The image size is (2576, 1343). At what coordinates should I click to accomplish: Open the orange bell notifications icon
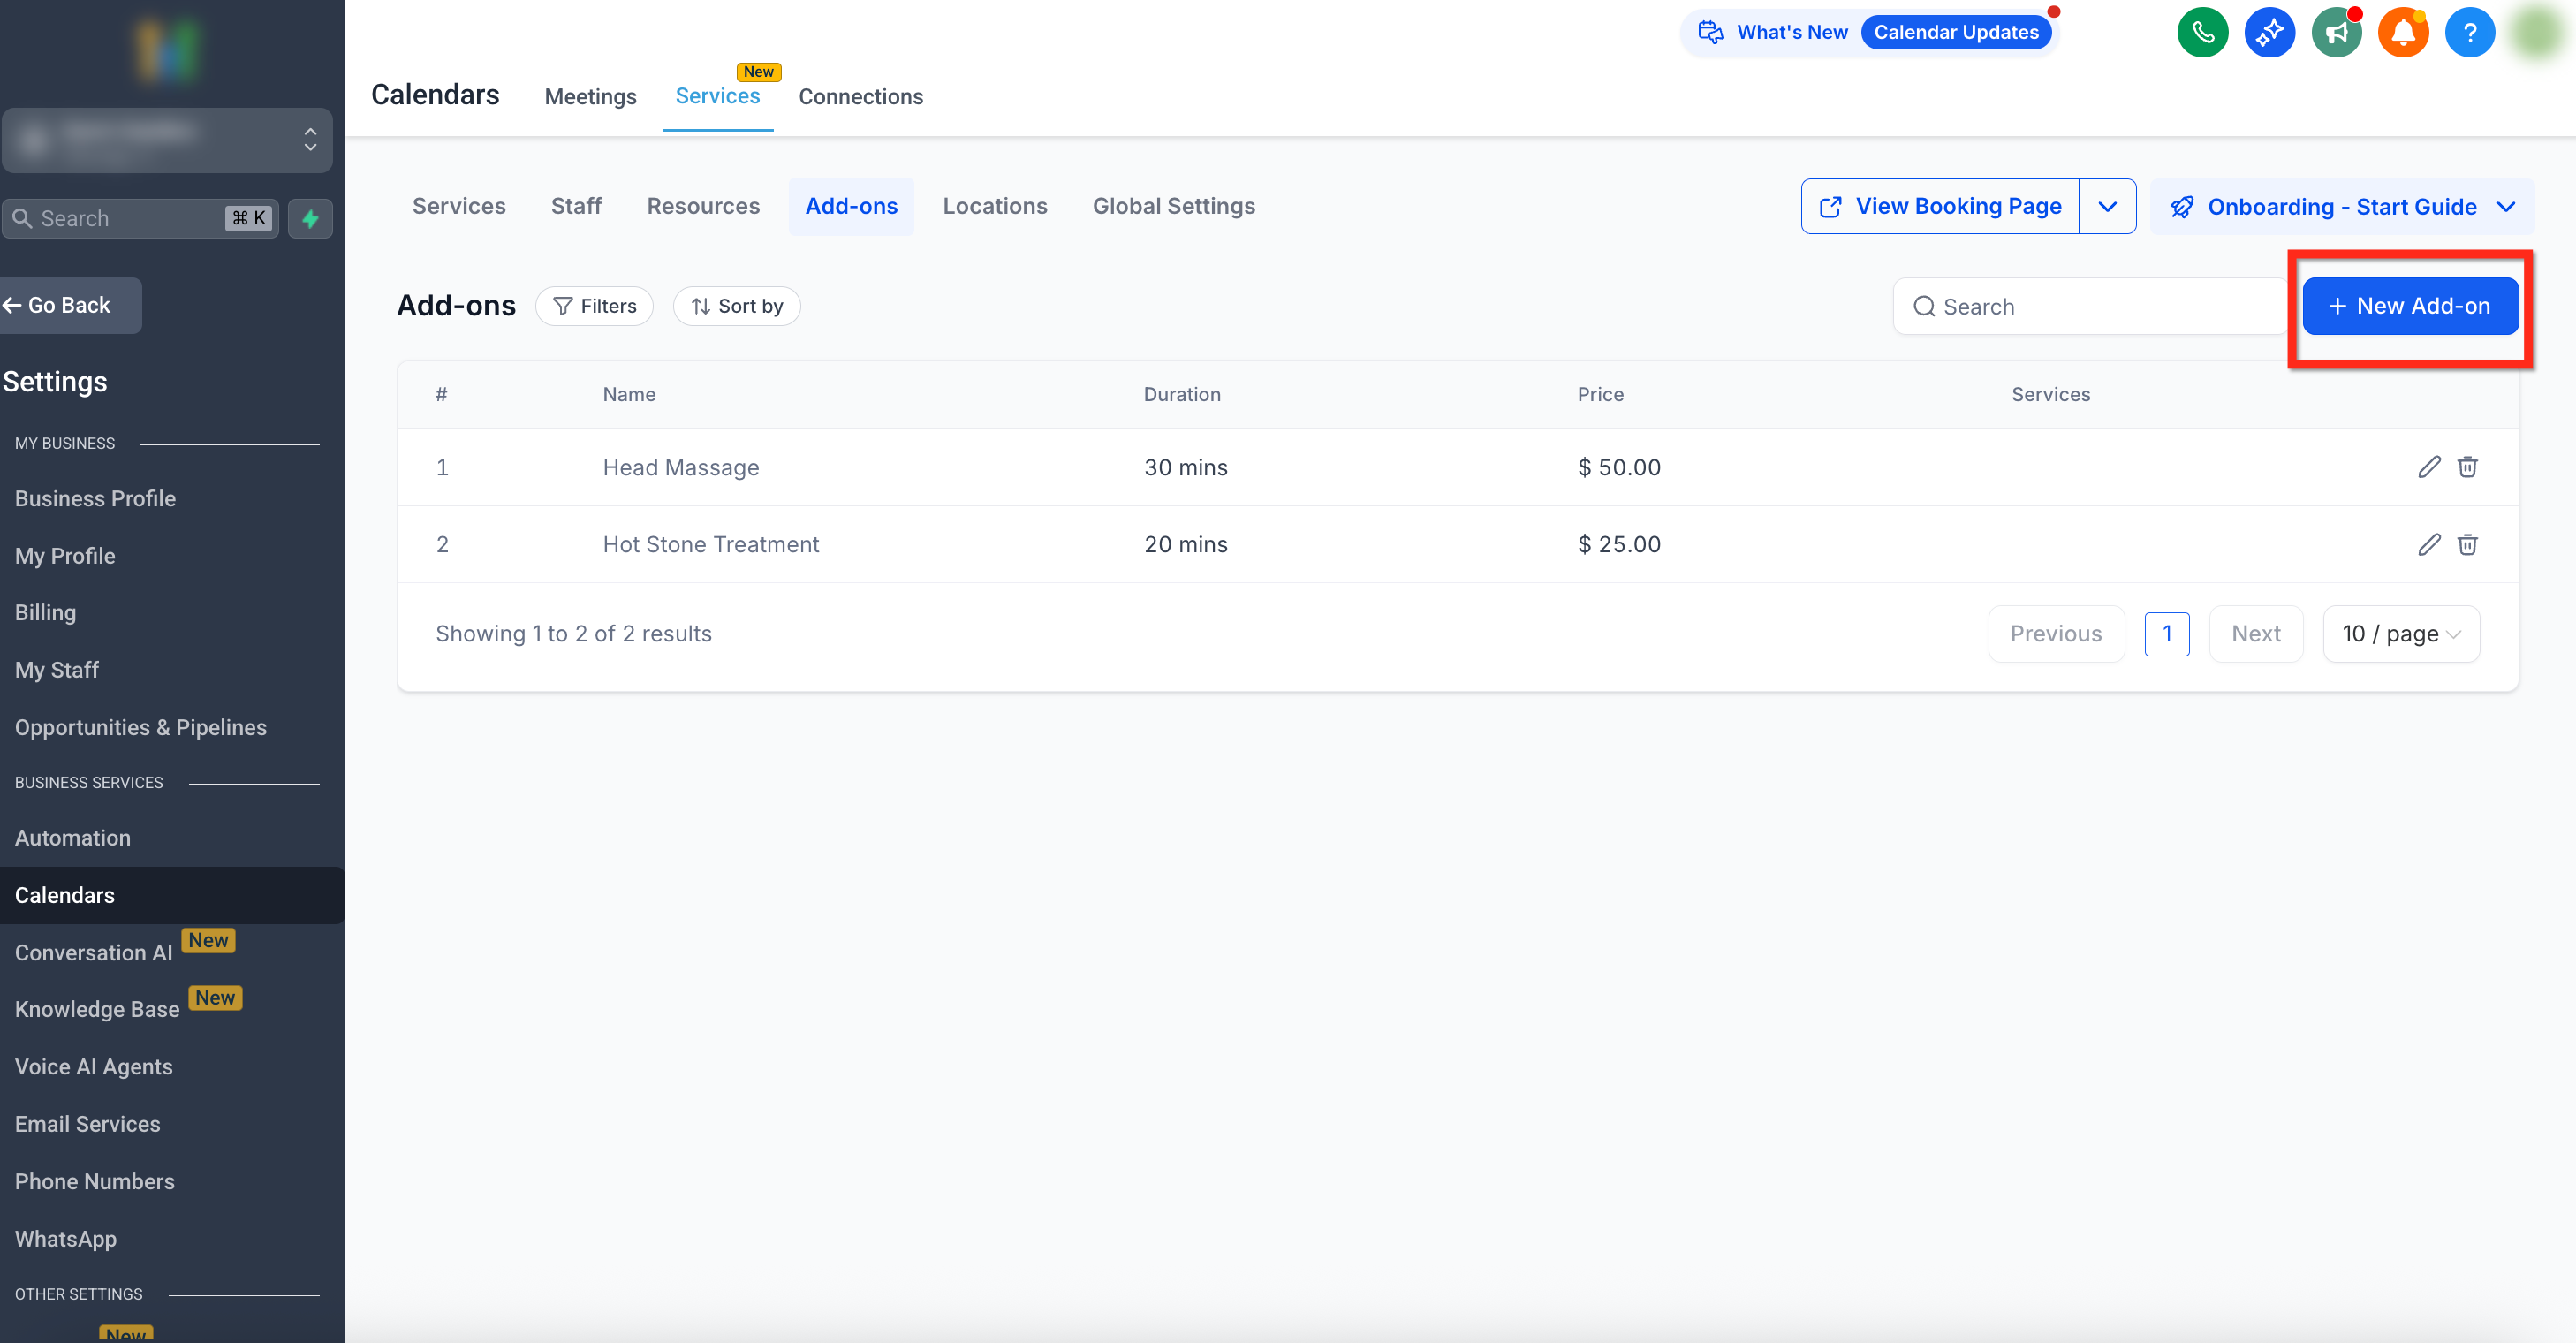pos(2403,33)
